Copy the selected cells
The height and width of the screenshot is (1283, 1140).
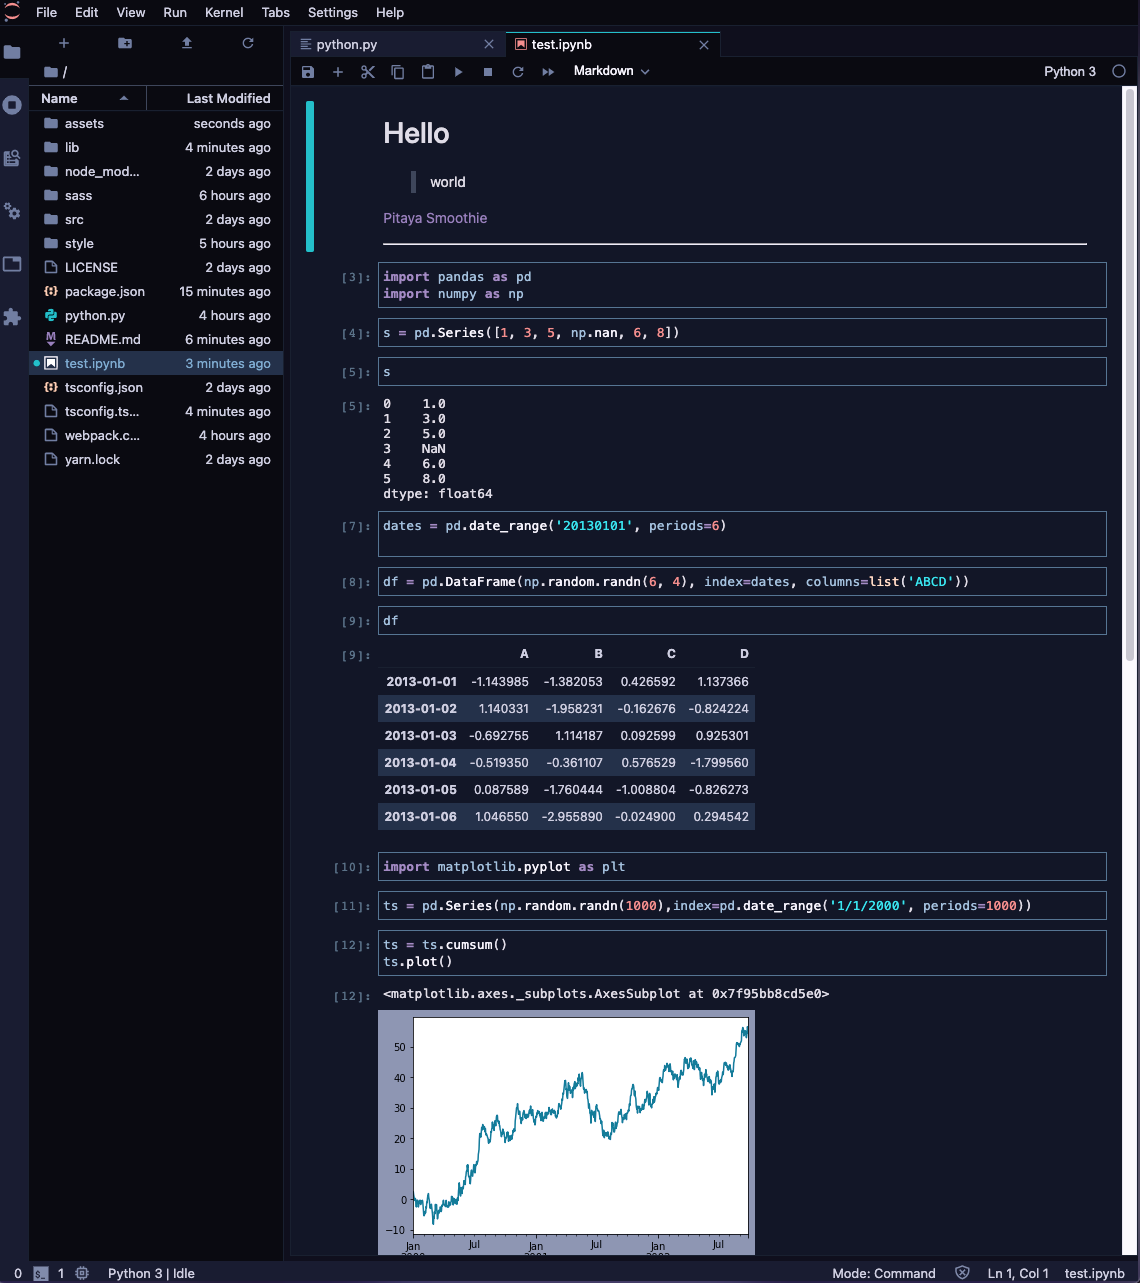click(x=398, y=72)
